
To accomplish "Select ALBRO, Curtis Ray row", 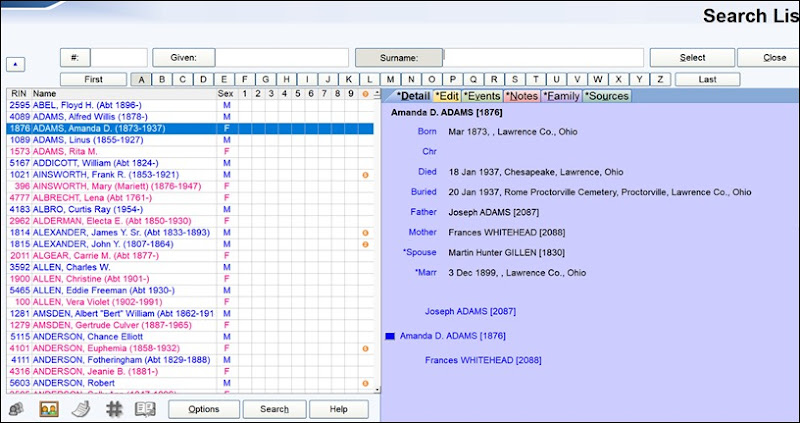I will [x=190, y=210].
